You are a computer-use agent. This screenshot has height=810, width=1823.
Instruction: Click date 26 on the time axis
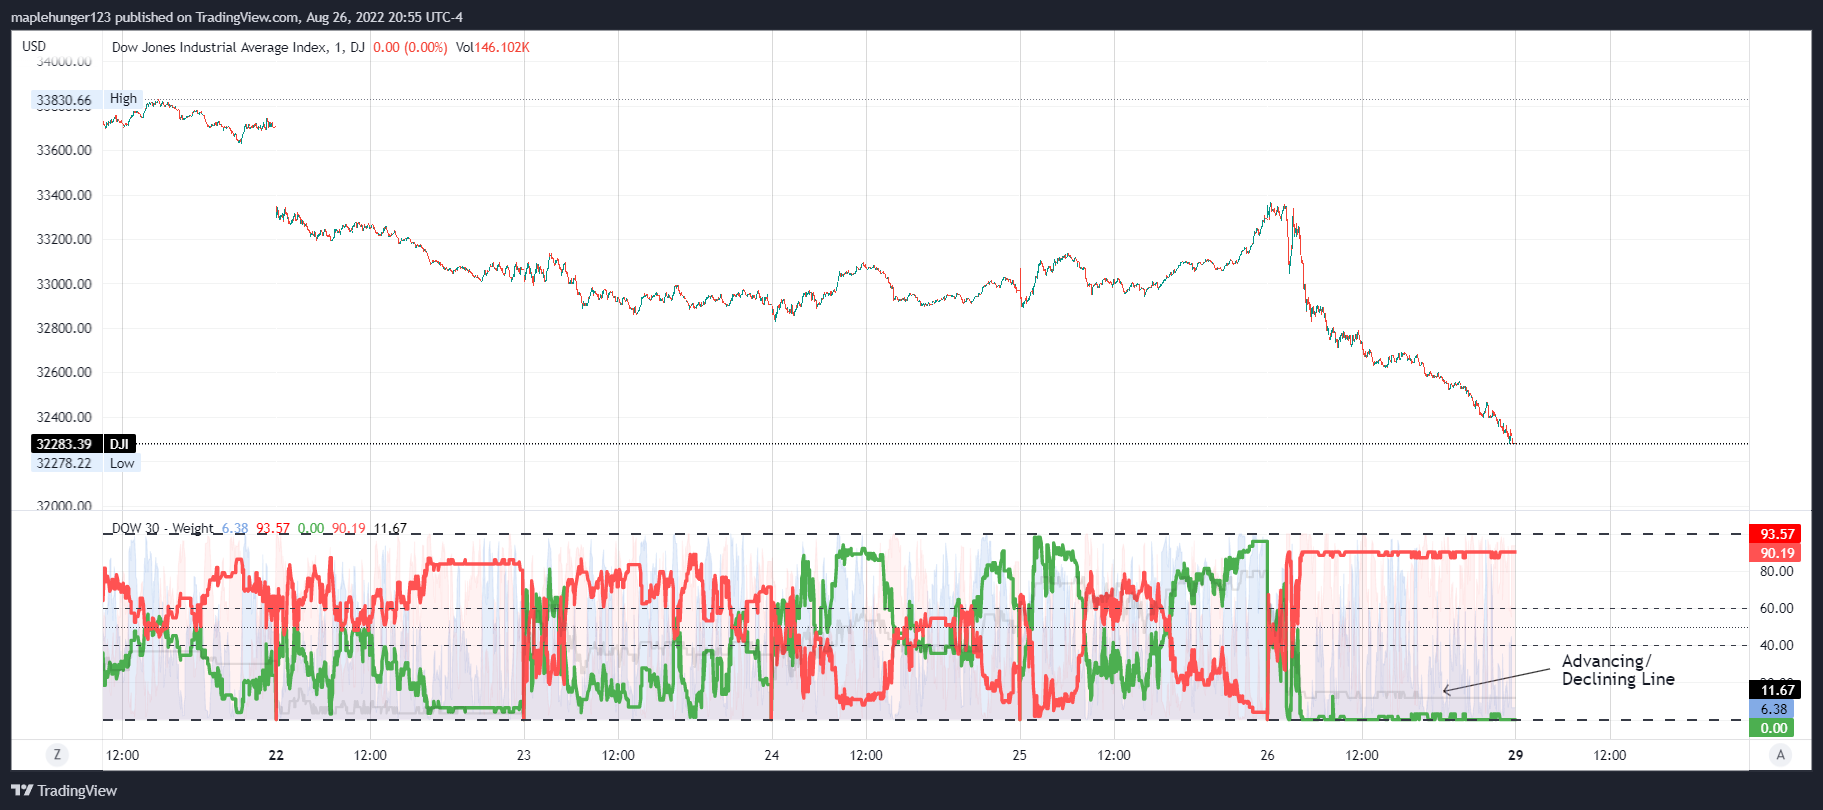pyautogui.click(x=1267, y=755)
